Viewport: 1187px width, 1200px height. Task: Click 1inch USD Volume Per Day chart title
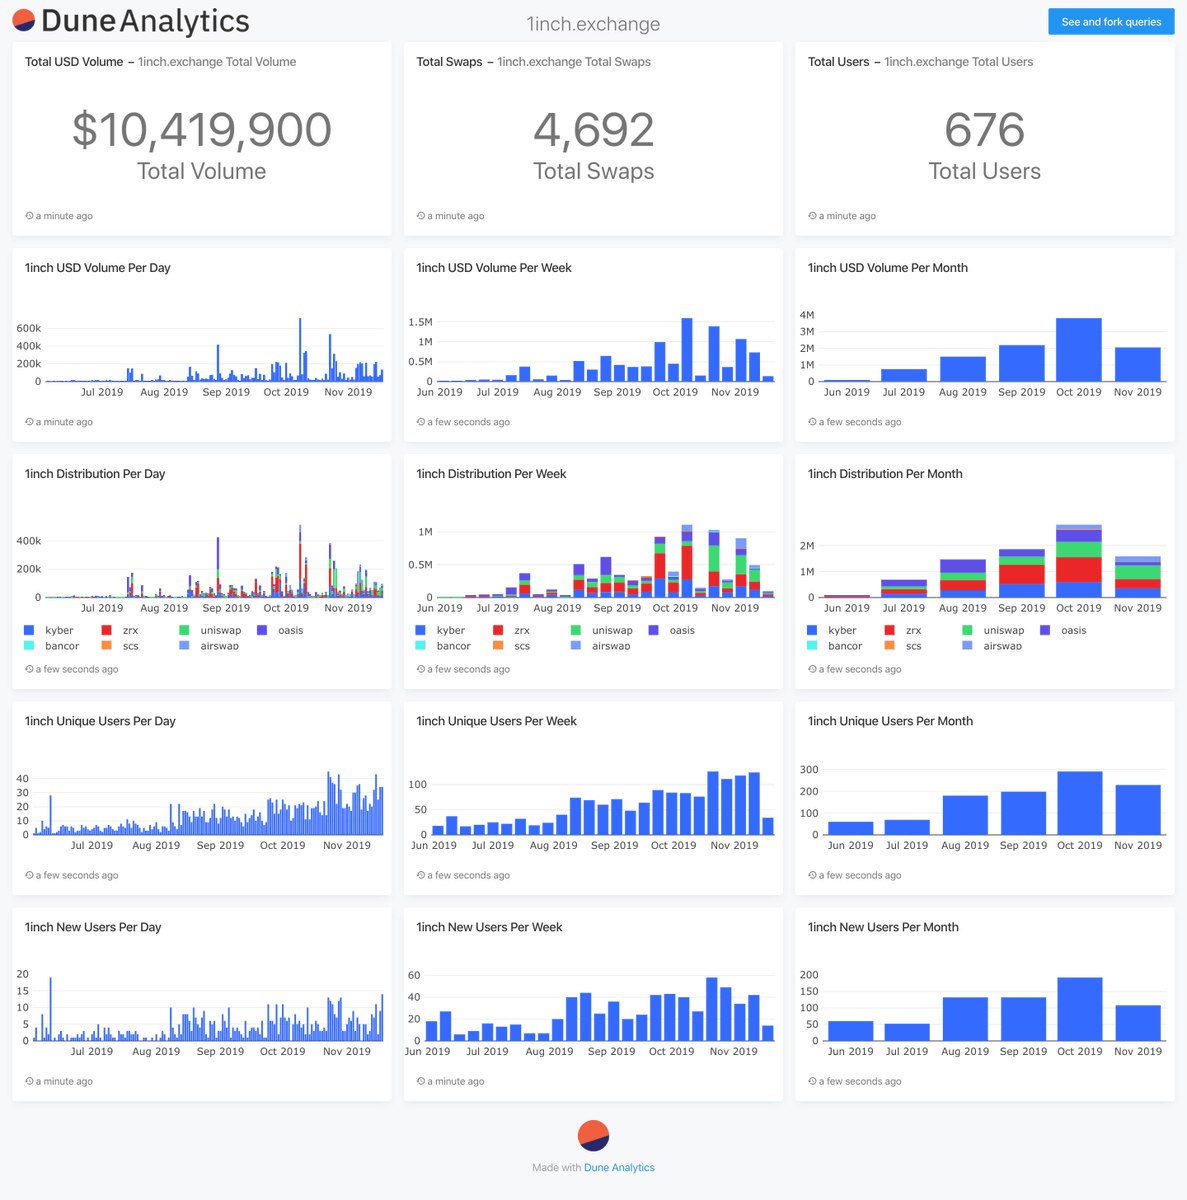point(98,268)
